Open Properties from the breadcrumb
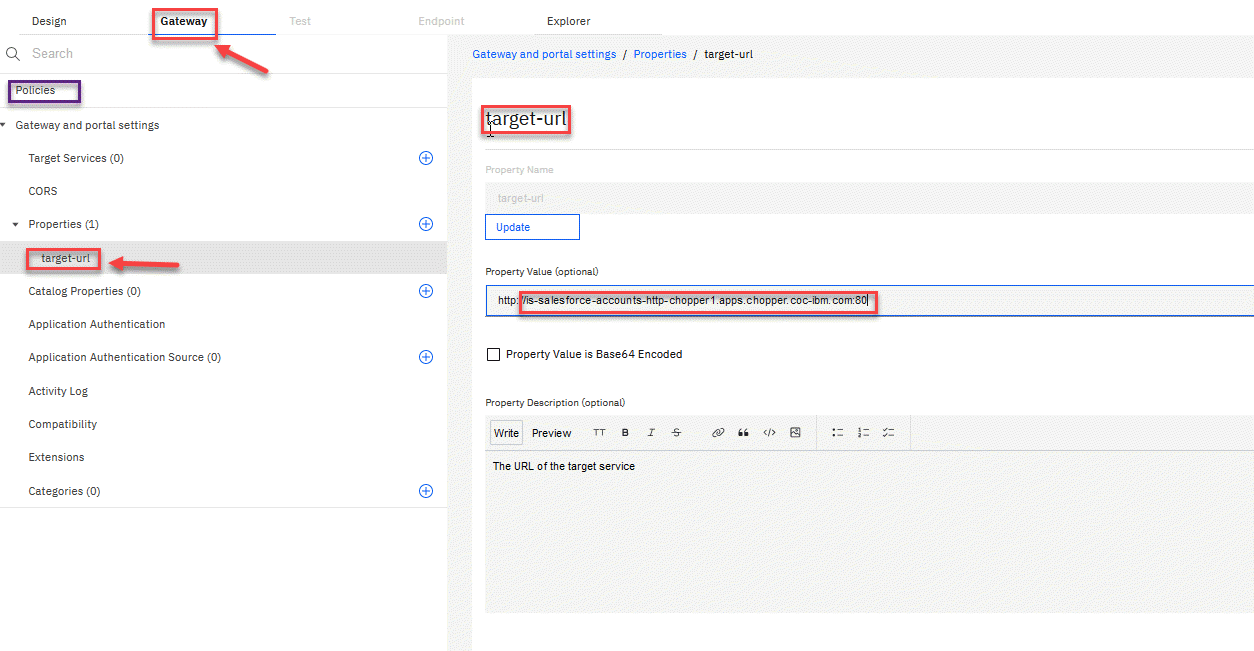1254x651 pixels. coord(660,54)
